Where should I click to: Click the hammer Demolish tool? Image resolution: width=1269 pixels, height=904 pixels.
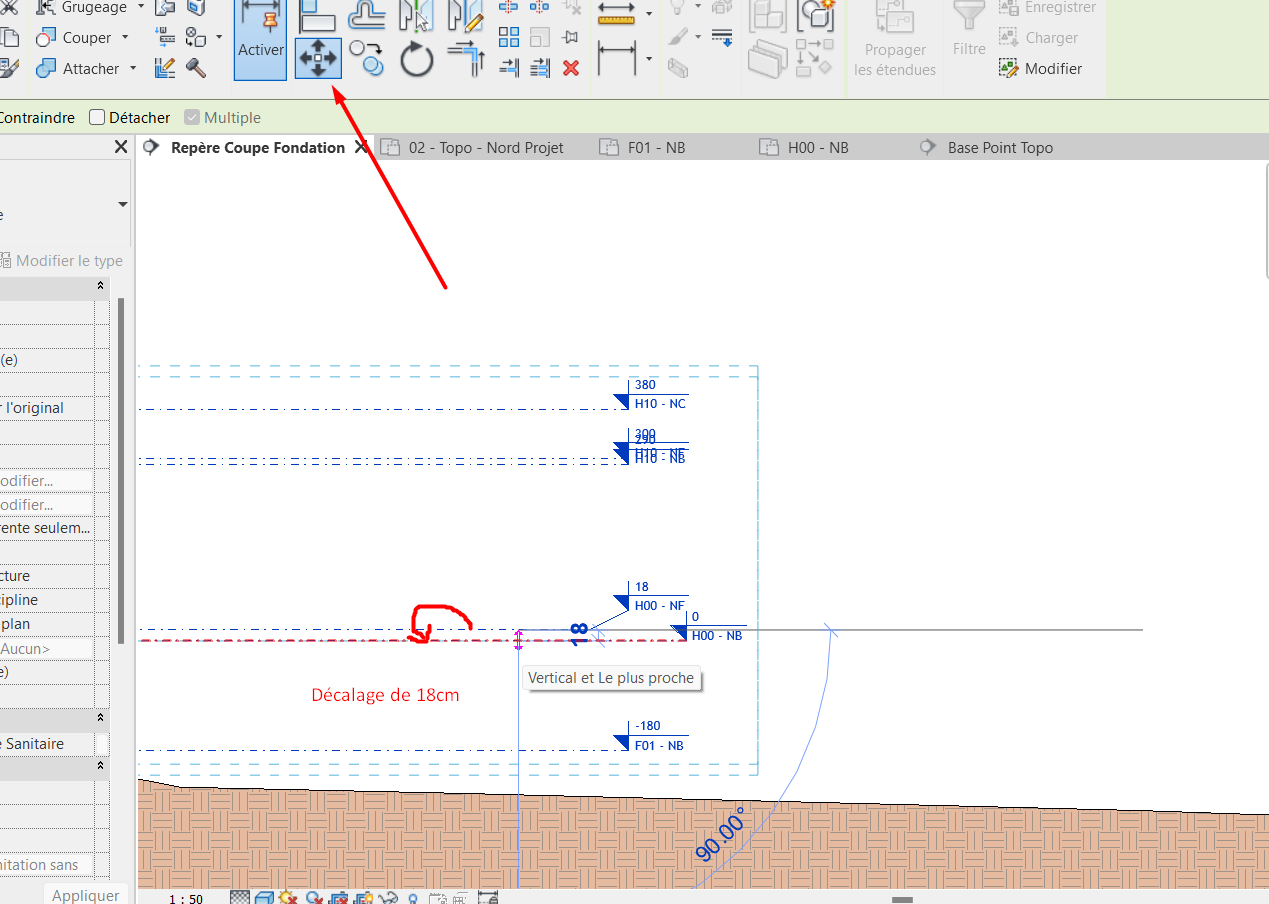196,68
